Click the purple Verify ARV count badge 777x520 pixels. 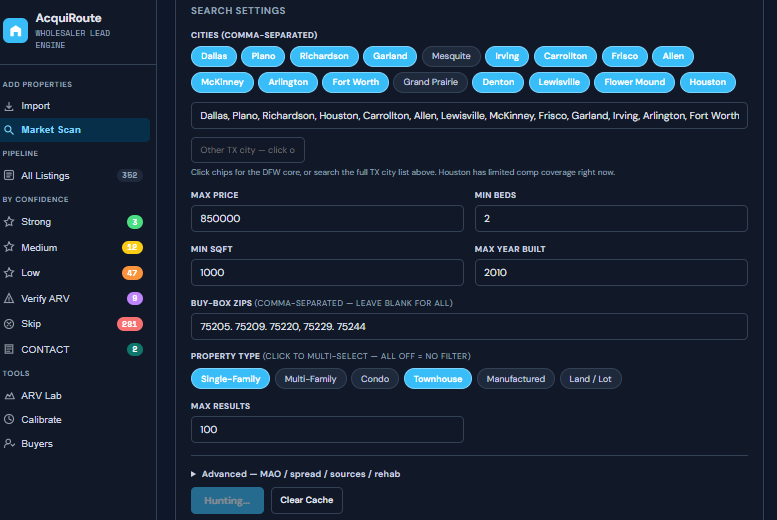click(x=135, y=298)
